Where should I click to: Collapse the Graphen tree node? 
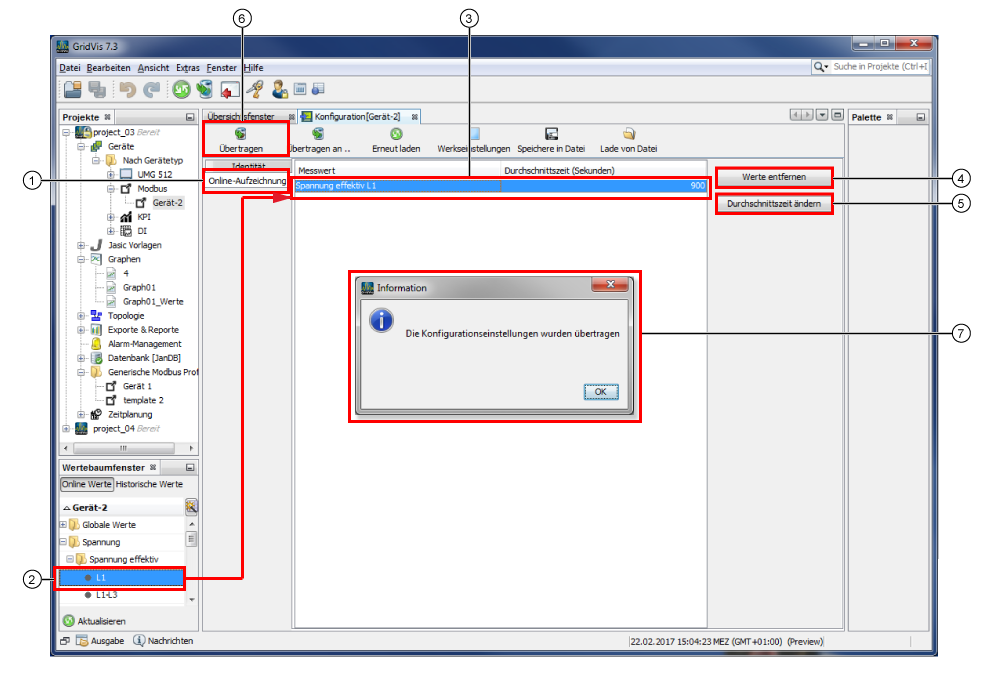coord(81,259)
